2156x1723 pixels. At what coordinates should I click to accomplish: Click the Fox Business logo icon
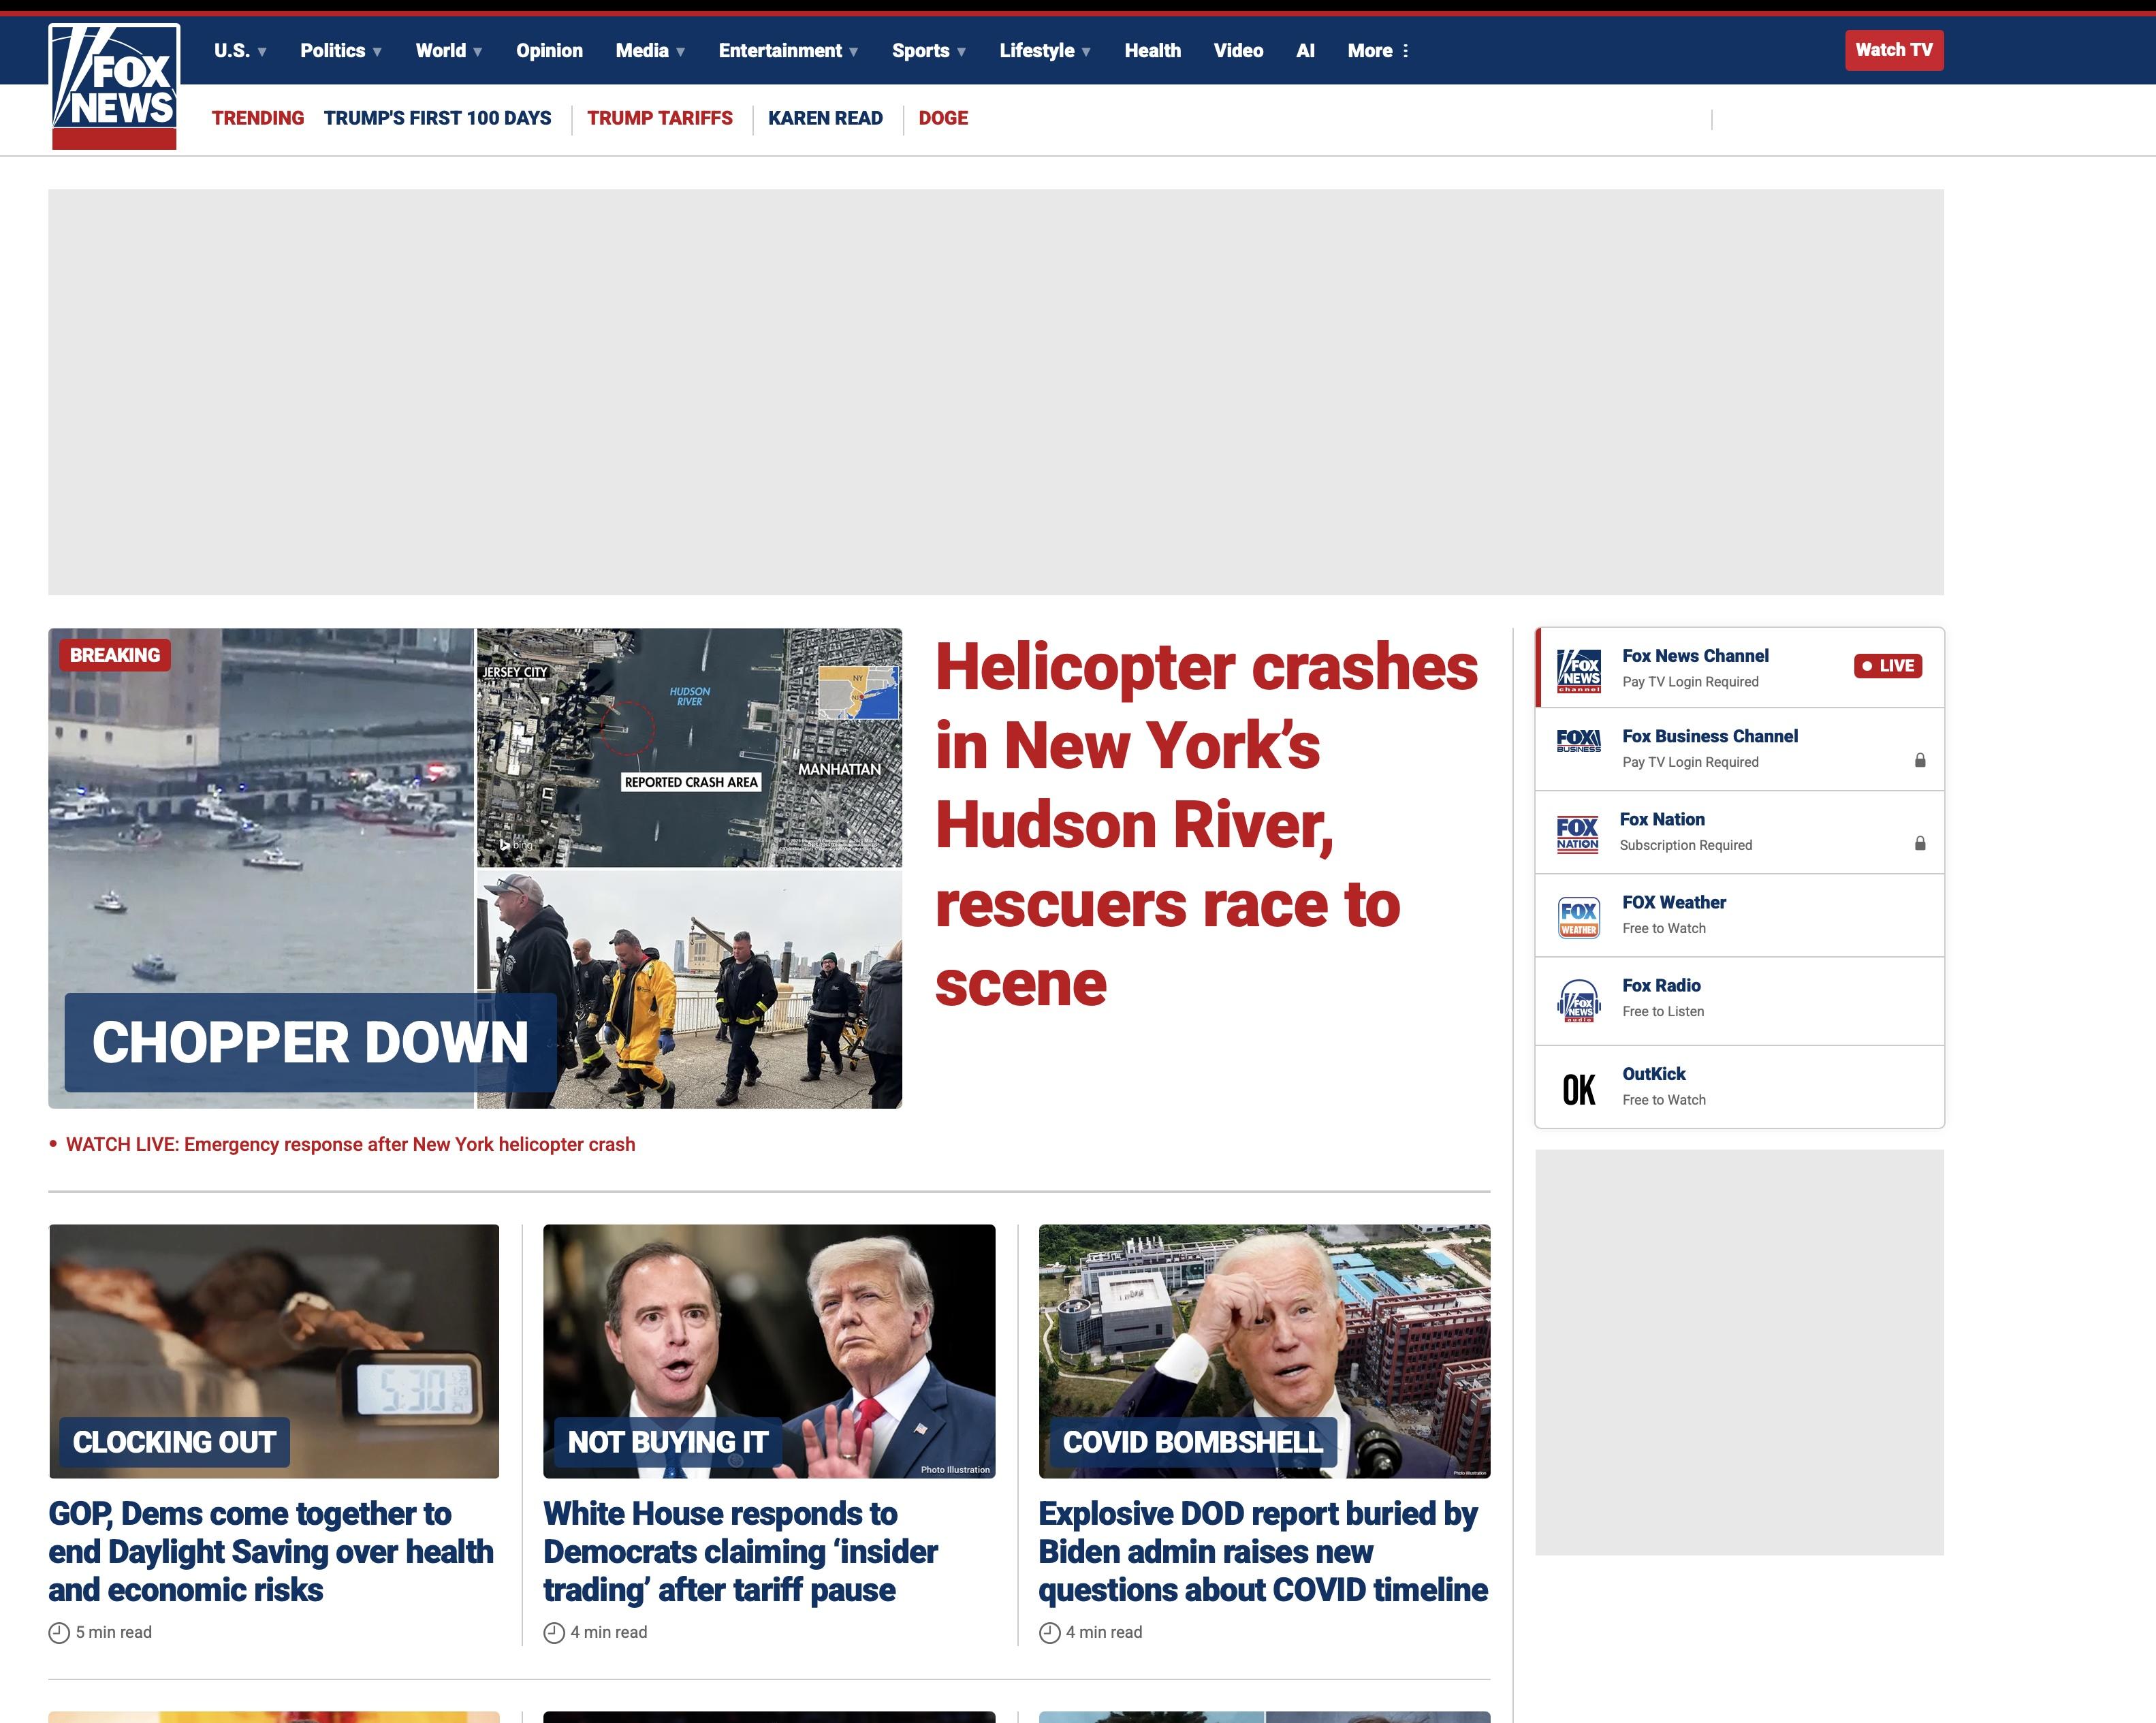1579,741
